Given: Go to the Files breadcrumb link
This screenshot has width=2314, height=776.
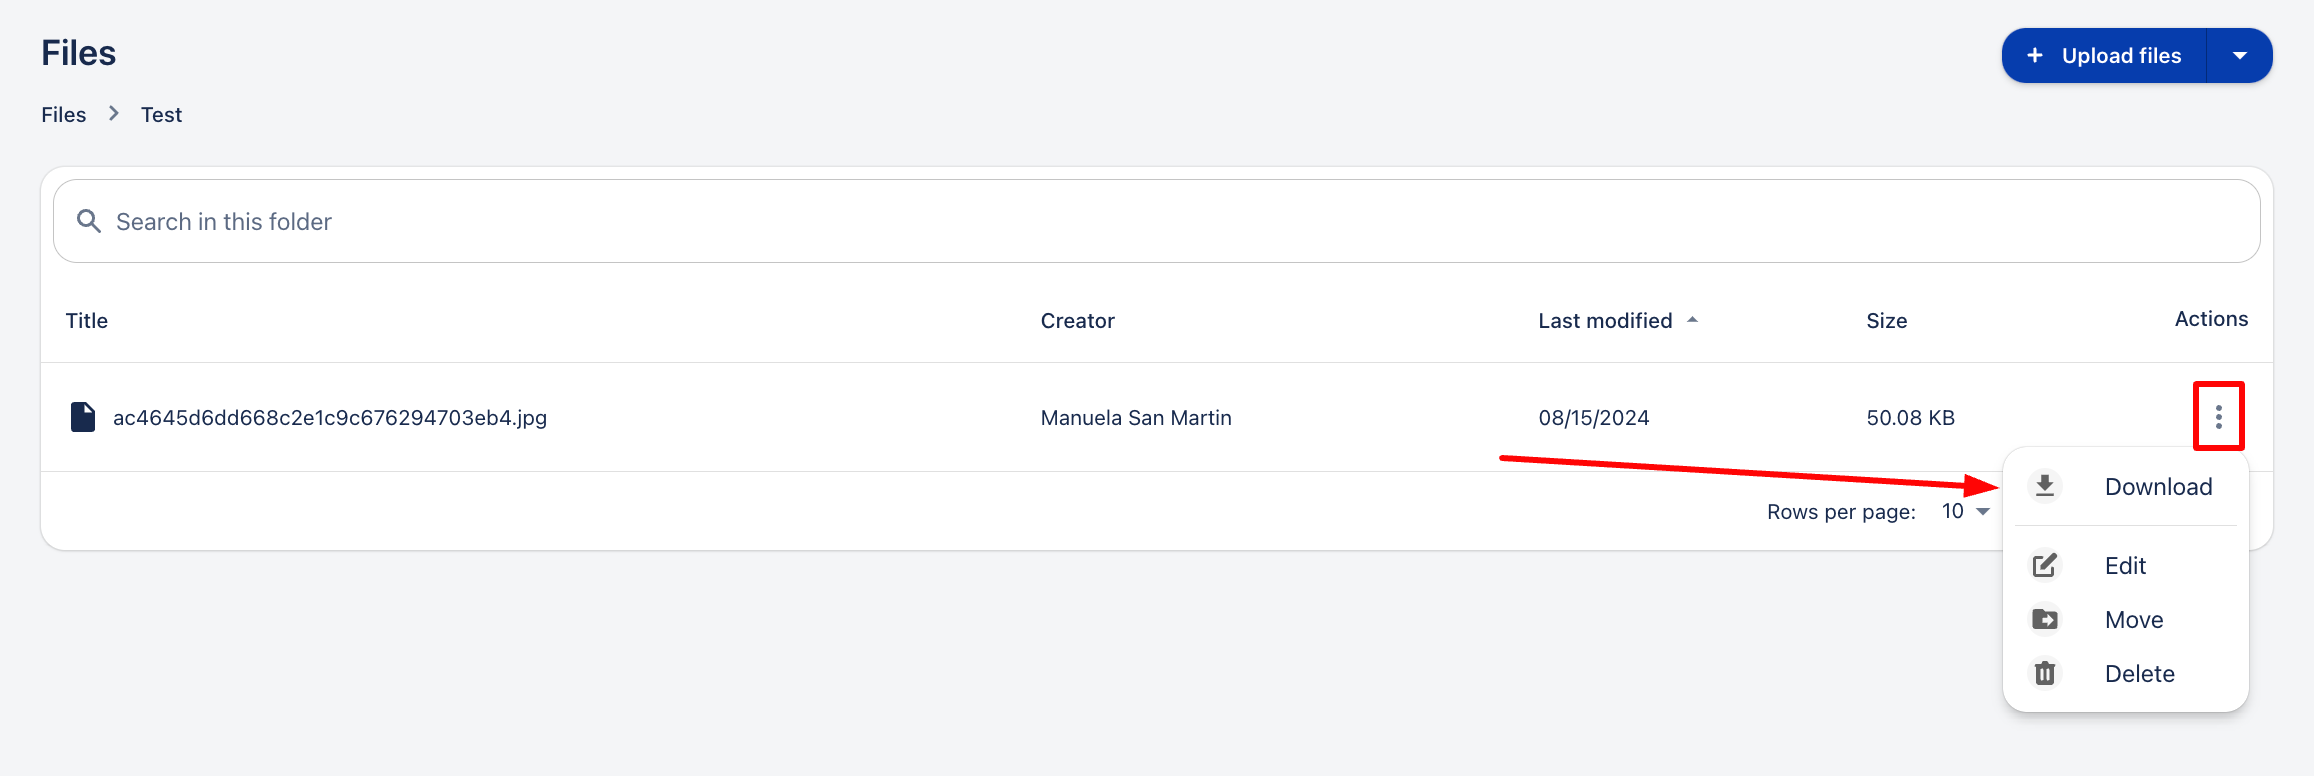Looking at the screenshot, I should (x=63, y=115).
